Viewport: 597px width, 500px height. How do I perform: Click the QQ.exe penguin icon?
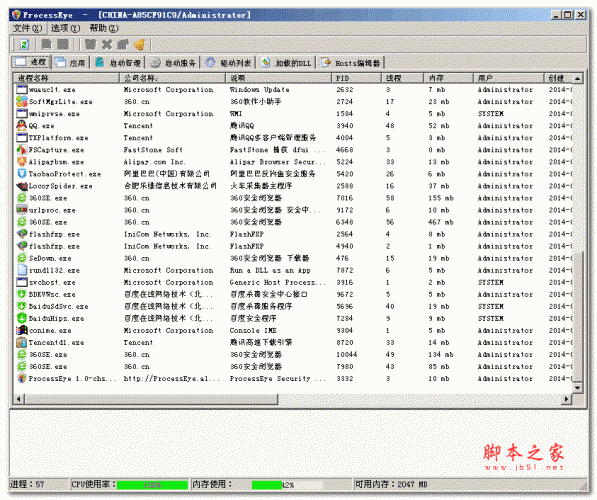click(x=22, y=125)
